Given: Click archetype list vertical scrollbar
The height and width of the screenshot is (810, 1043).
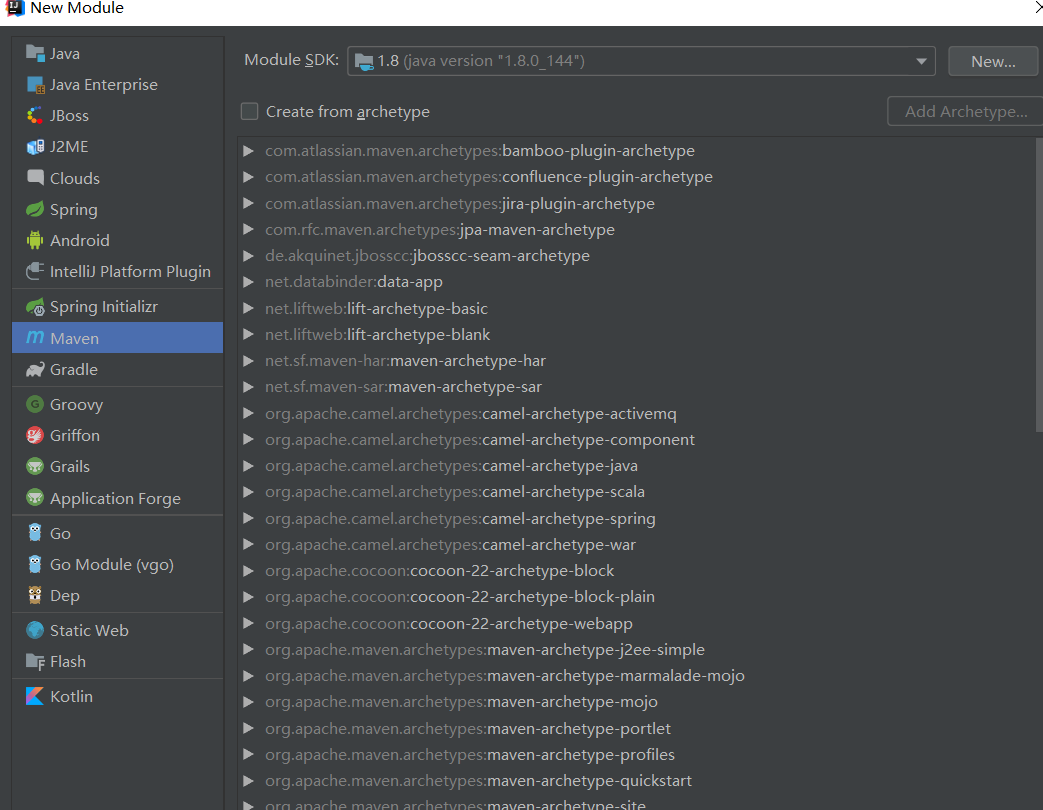Looking at the screenshot, I should [x=1039, y=285].
